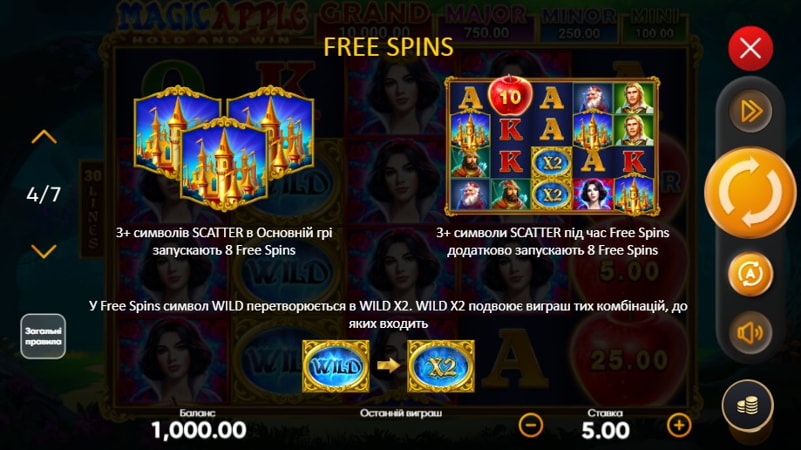Click the 4/7 page indicator
The height and width of the screenshot is (450, 801).
pyautogui.click(x=43, y=194)
